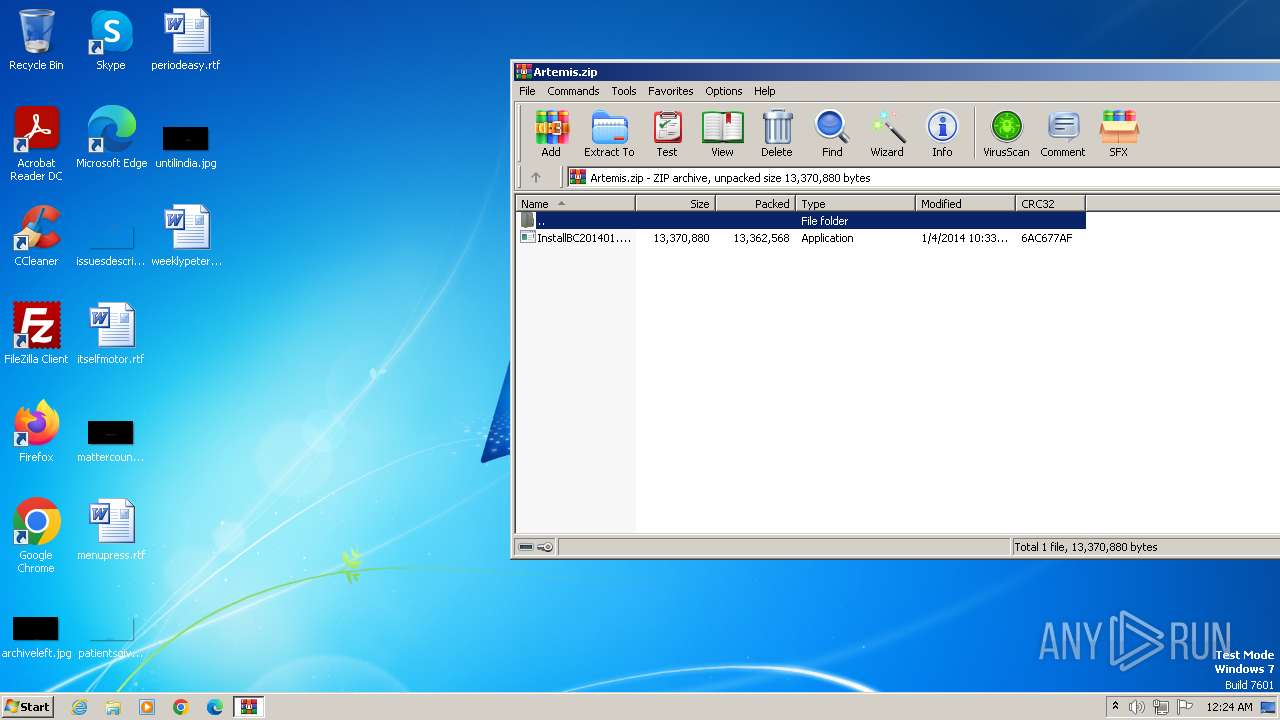This screenshot has width=1280, height=720.
Task: Show archive Info
Action: (942, 134)
